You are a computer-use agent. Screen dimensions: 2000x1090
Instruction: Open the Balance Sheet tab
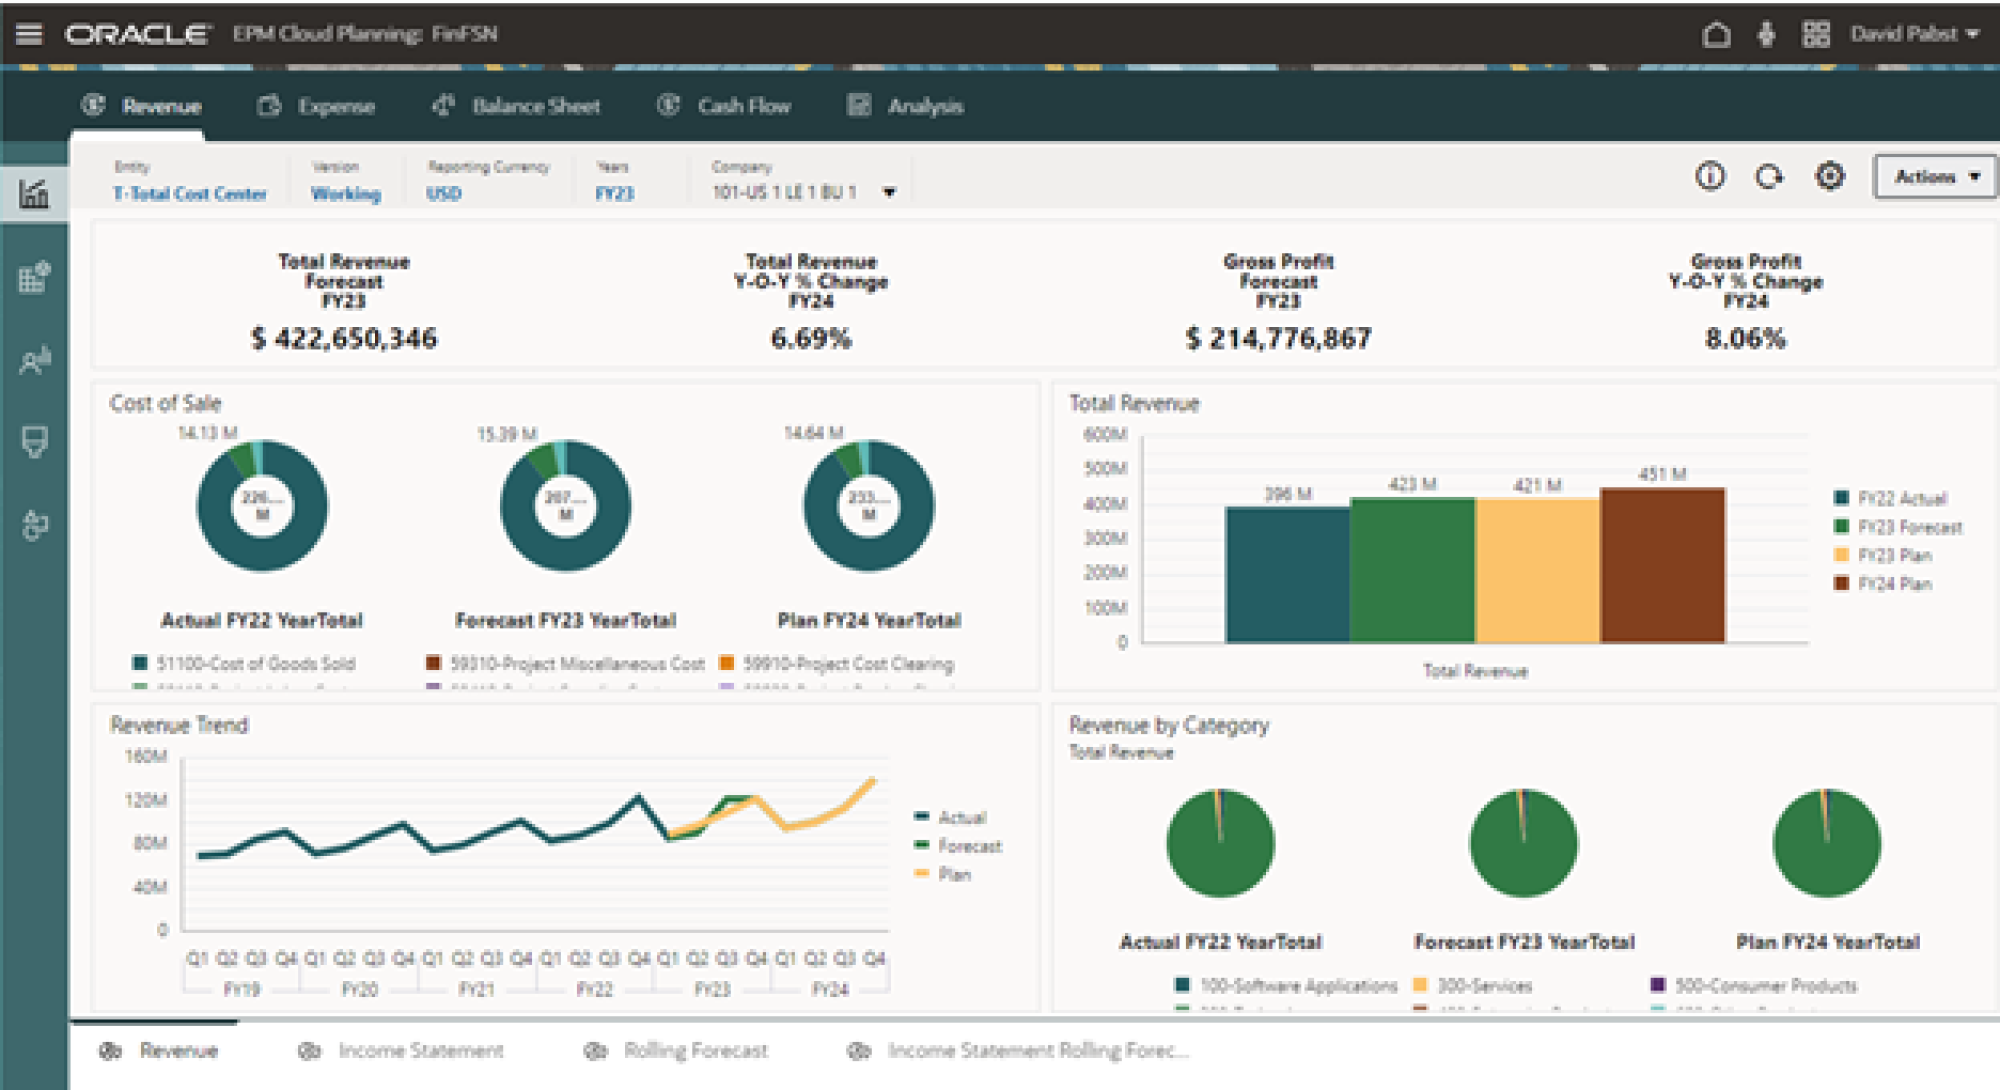(x=516, y=106)
